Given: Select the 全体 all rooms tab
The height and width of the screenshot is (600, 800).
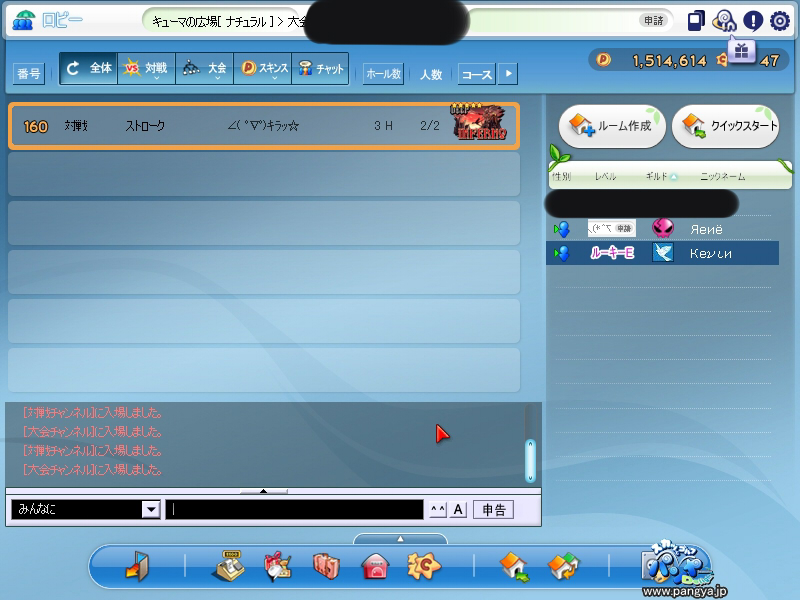Looking at the screenshot, I should click(x=89, y=69).
